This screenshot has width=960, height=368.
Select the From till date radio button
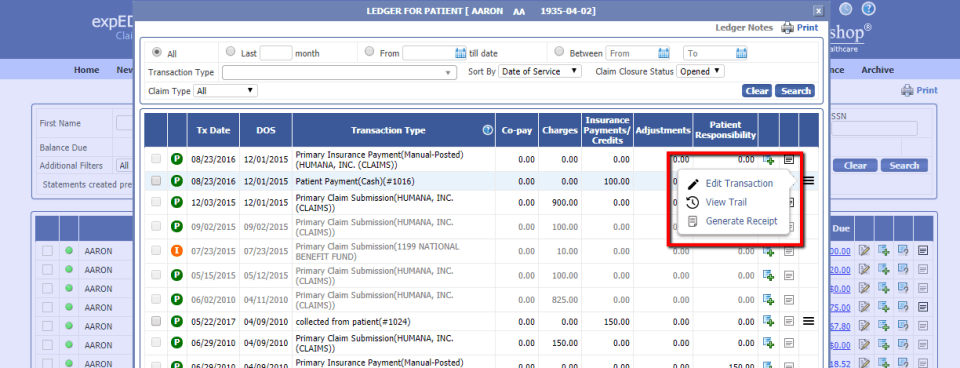tap(369, 52)
